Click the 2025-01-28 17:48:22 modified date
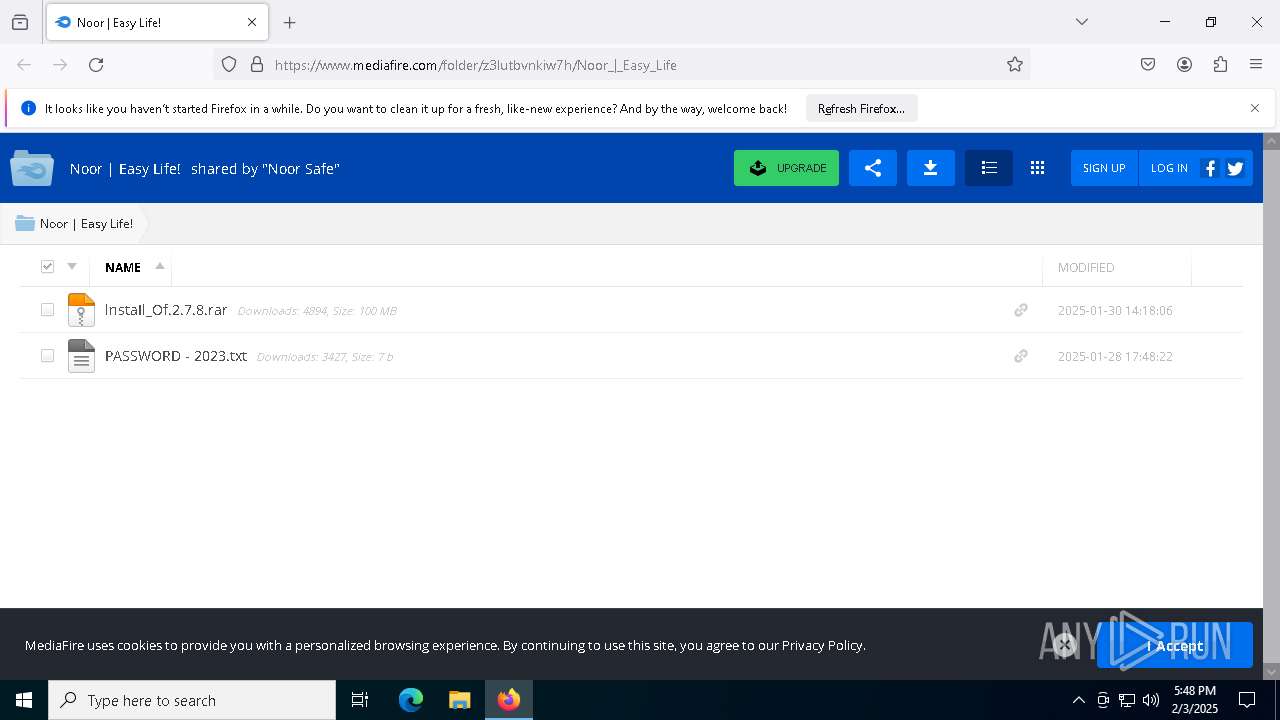Viewport: 1280px width, 720px height. [x=1115, y=357]
